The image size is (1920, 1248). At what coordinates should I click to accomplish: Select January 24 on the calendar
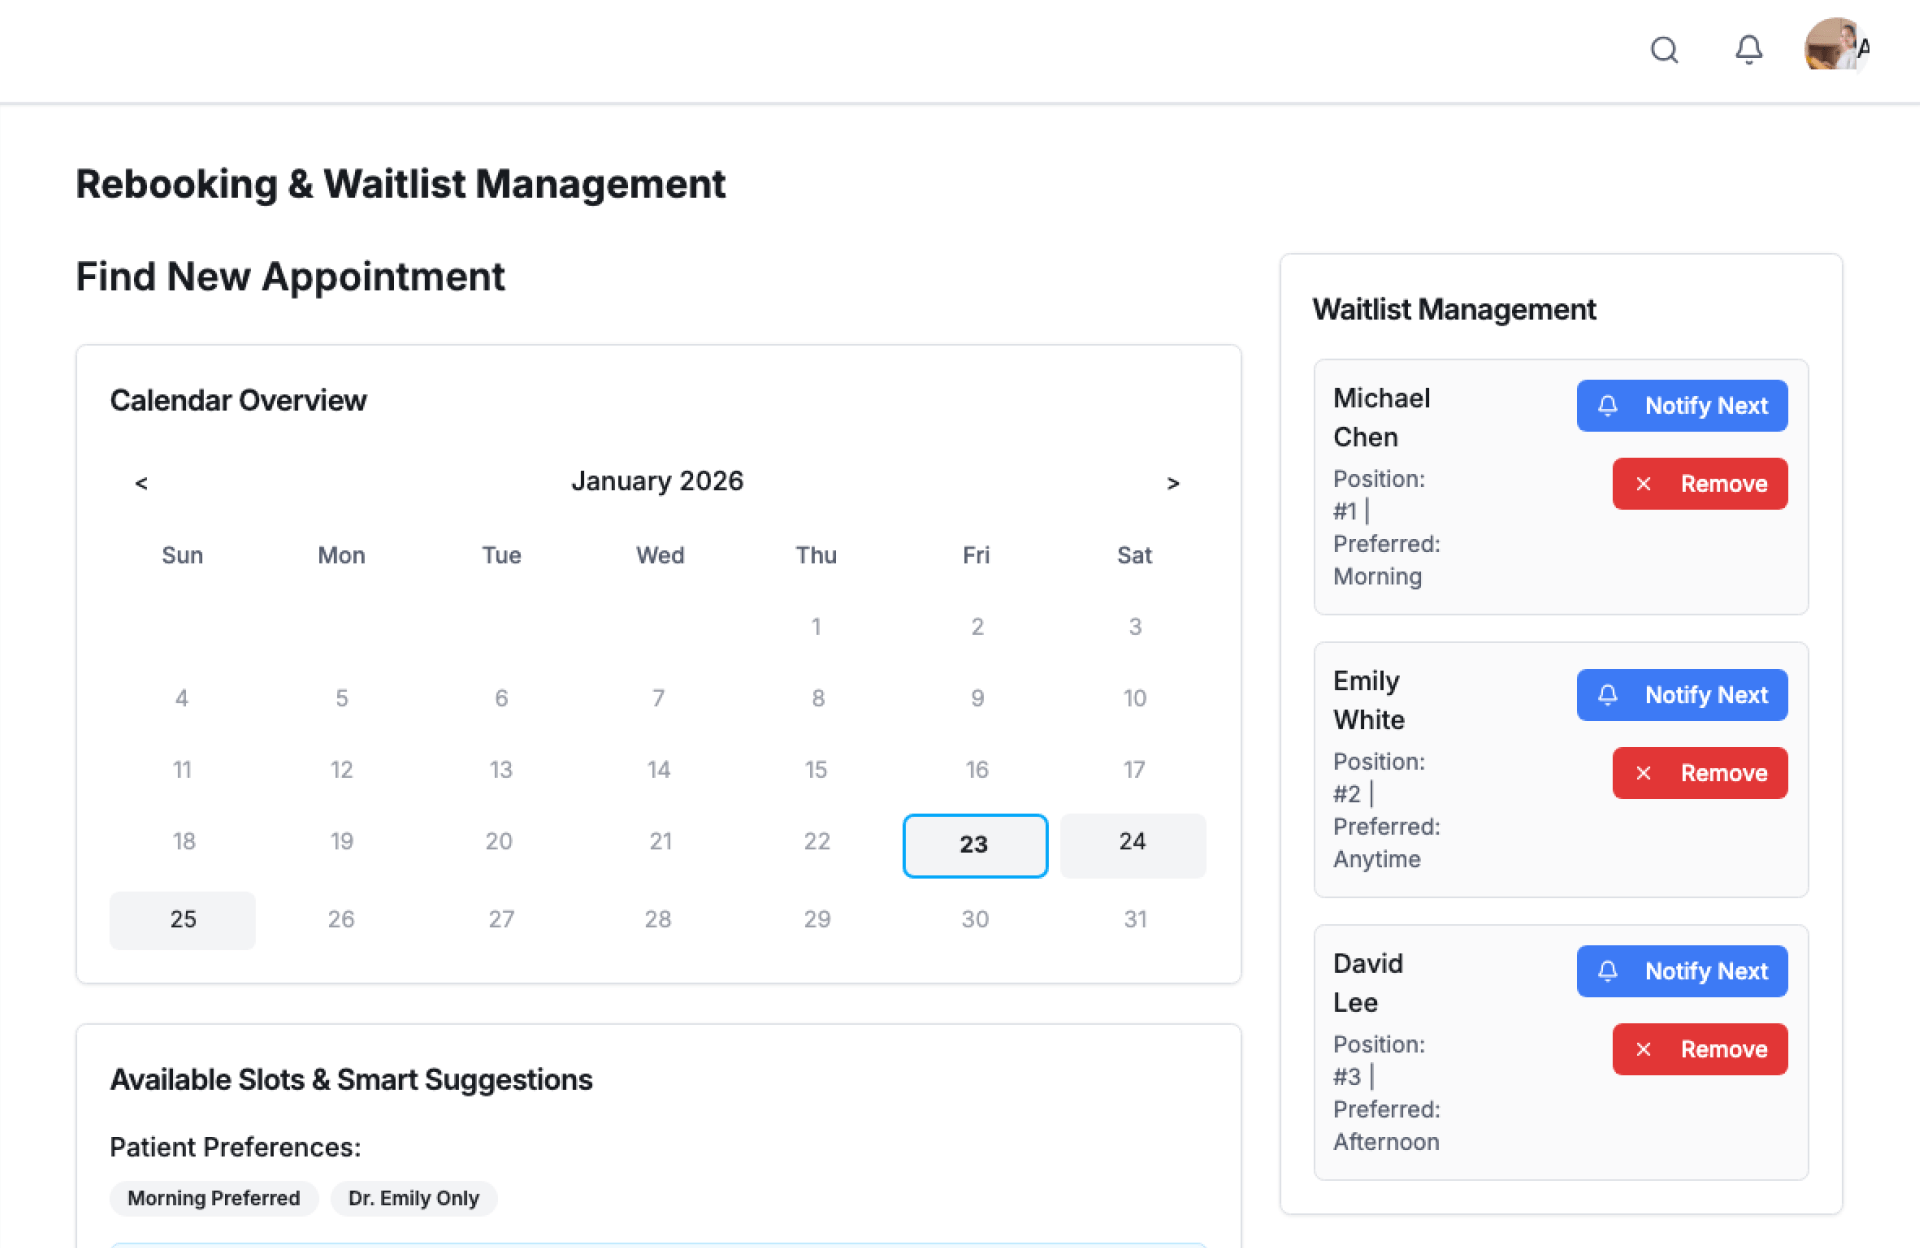pyautogui.click(x=1132, y=843)
